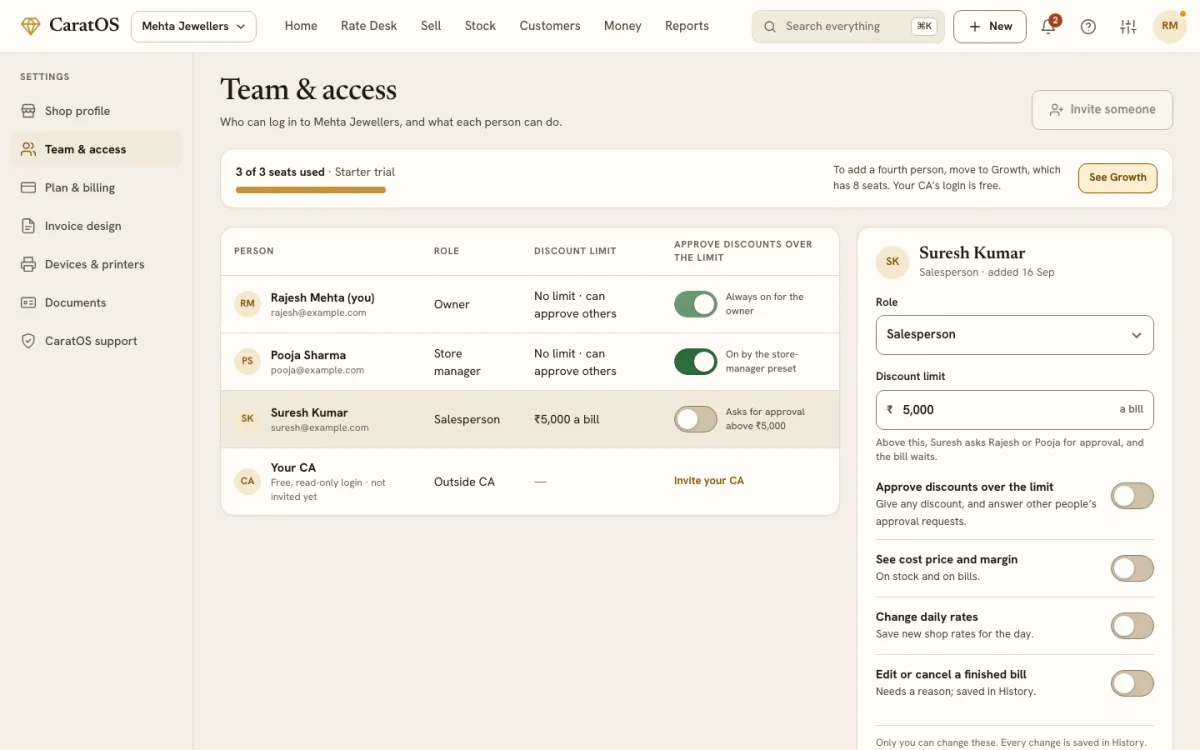Open the Money tab
This screenshot has width=1200, height=750.
(622, 26)
